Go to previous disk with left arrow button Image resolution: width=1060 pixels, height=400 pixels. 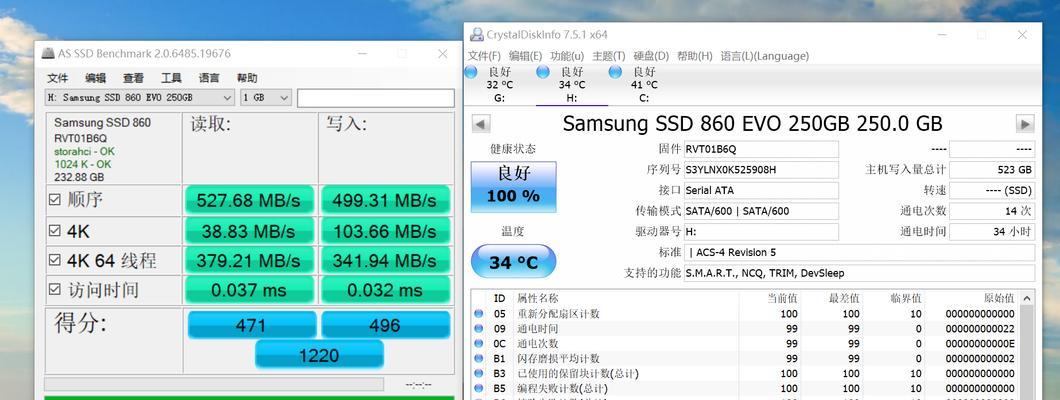tap(481, 124)
